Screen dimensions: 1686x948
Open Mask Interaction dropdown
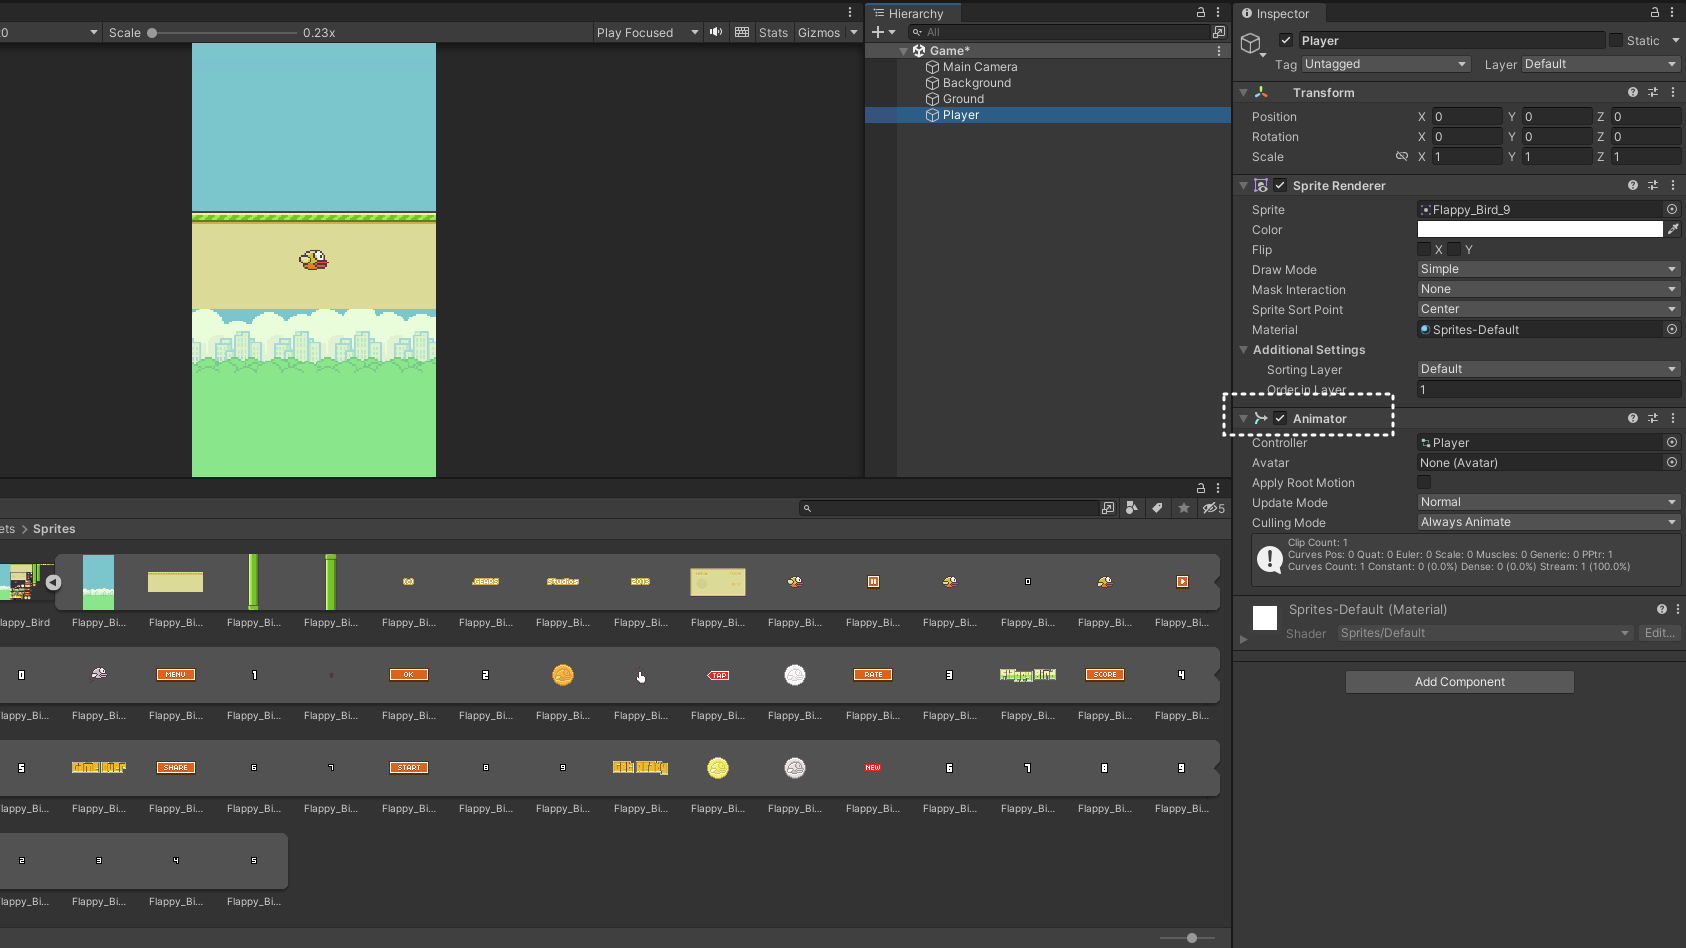(1549, 289)
